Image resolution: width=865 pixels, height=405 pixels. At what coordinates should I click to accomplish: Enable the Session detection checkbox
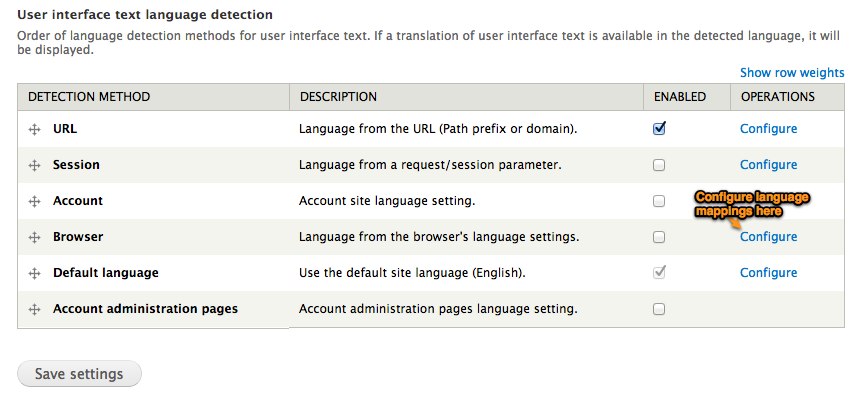659,165
